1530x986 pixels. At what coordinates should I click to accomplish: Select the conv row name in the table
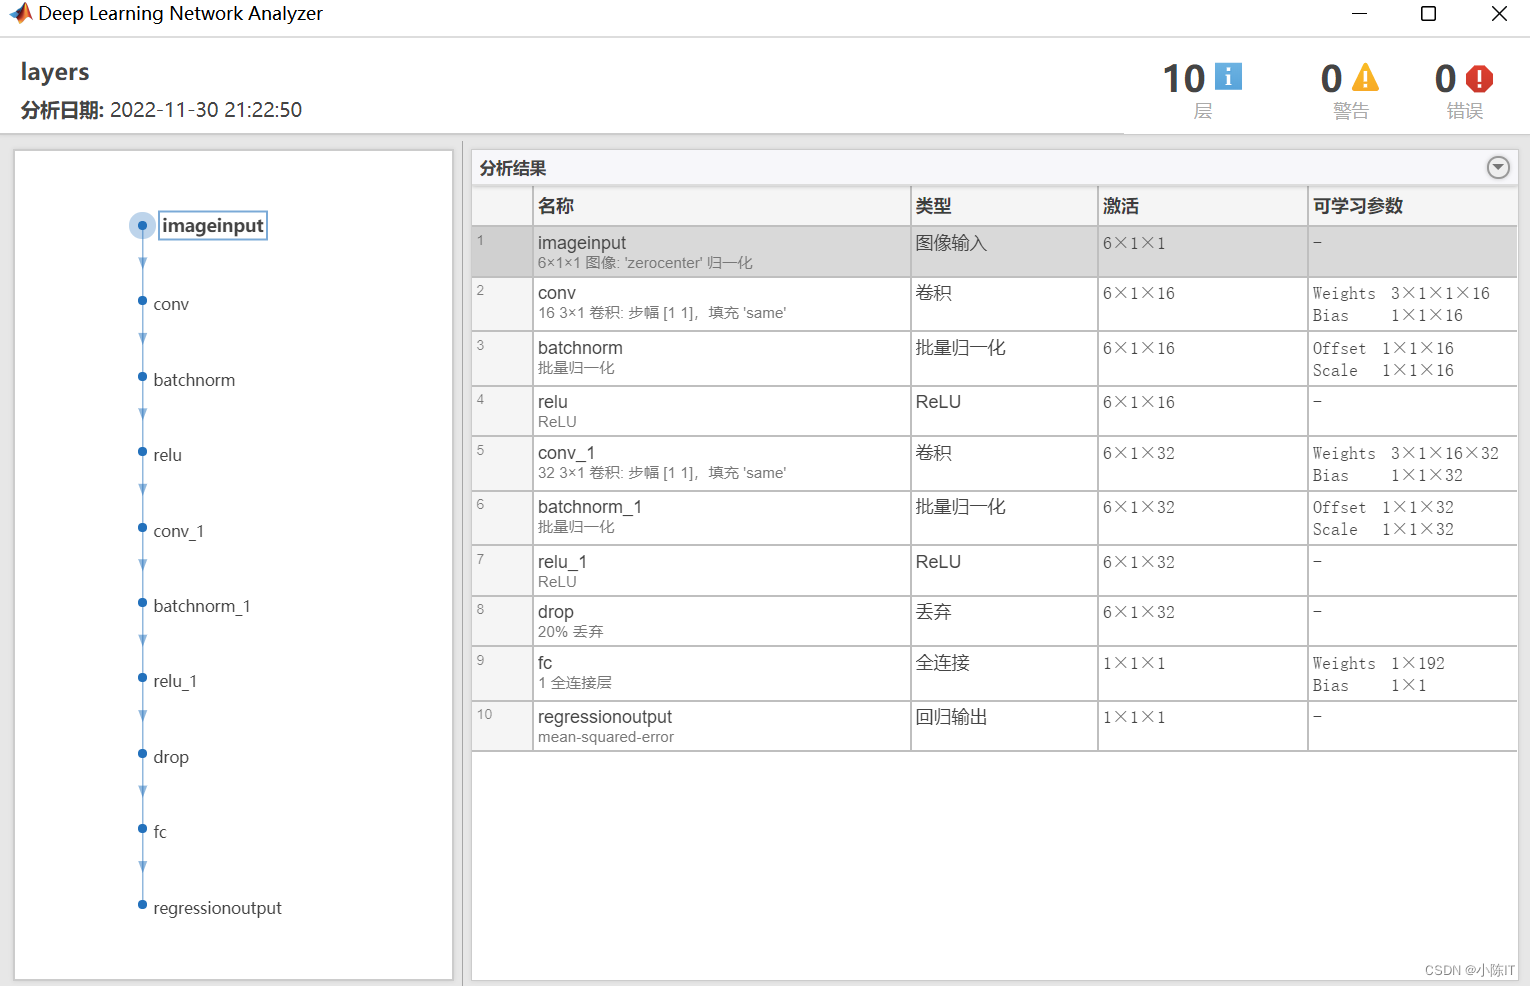(x=557, y=293)
